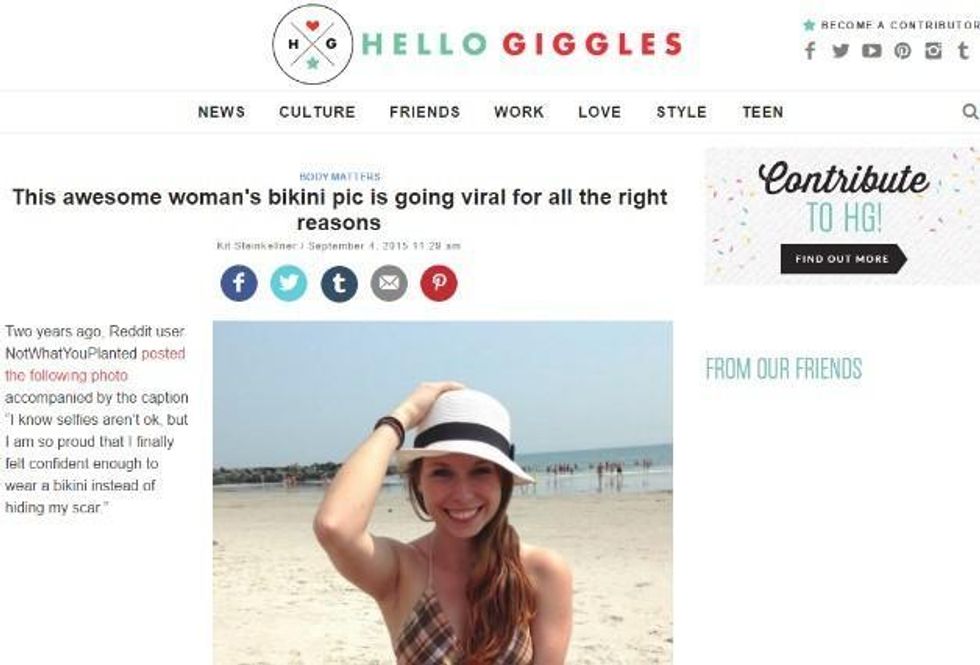Open the header Twitter bird icon

(841, 51)
